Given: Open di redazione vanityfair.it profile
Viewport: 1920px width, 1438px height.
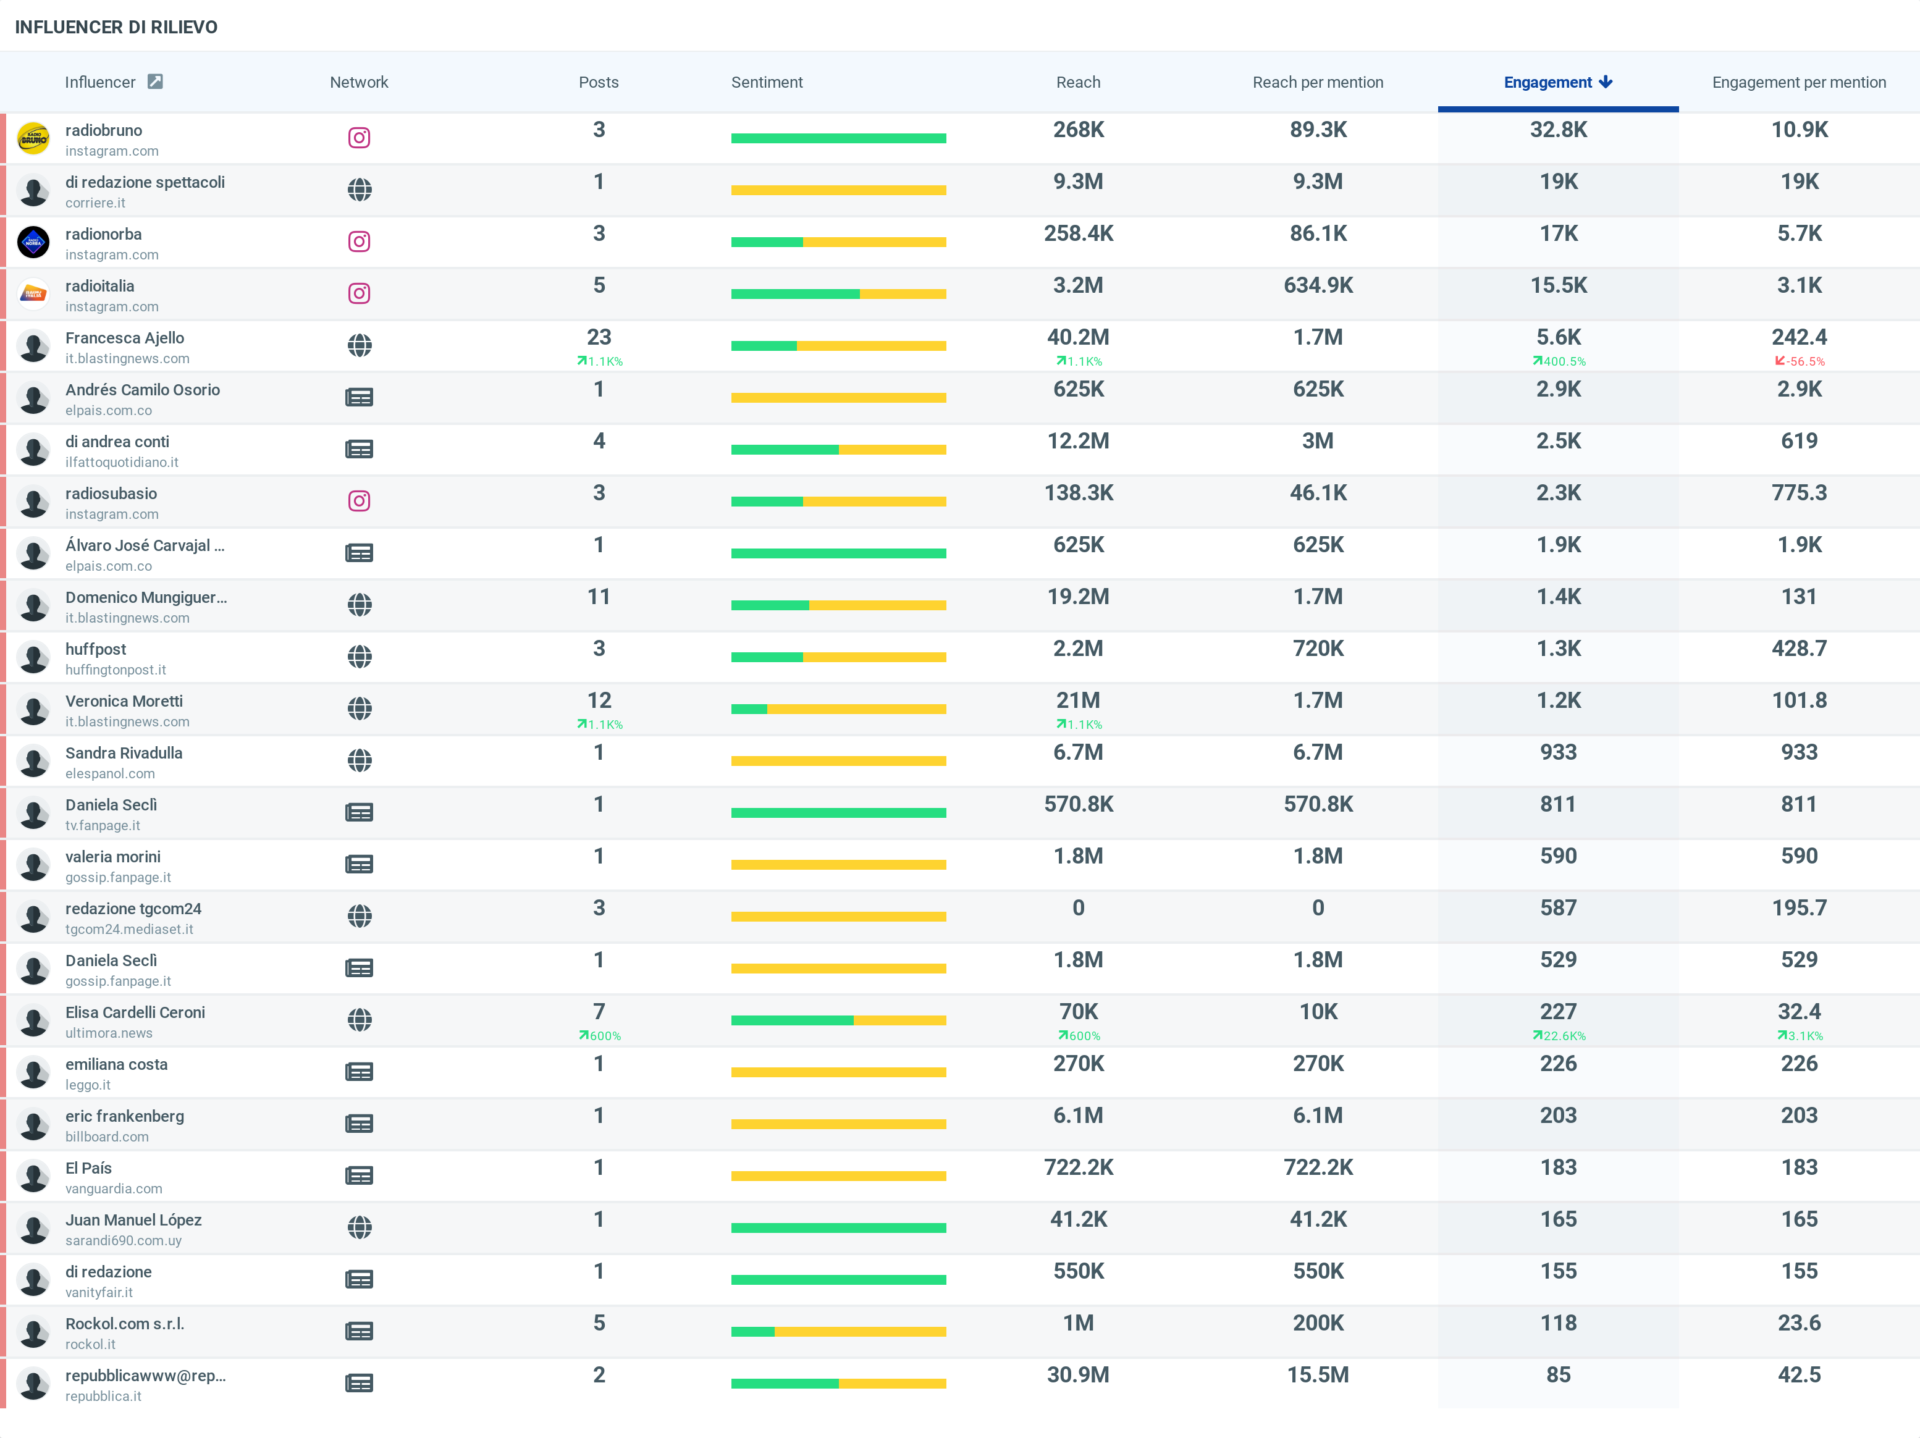Looking at the screenshot, I should 108,1272.
